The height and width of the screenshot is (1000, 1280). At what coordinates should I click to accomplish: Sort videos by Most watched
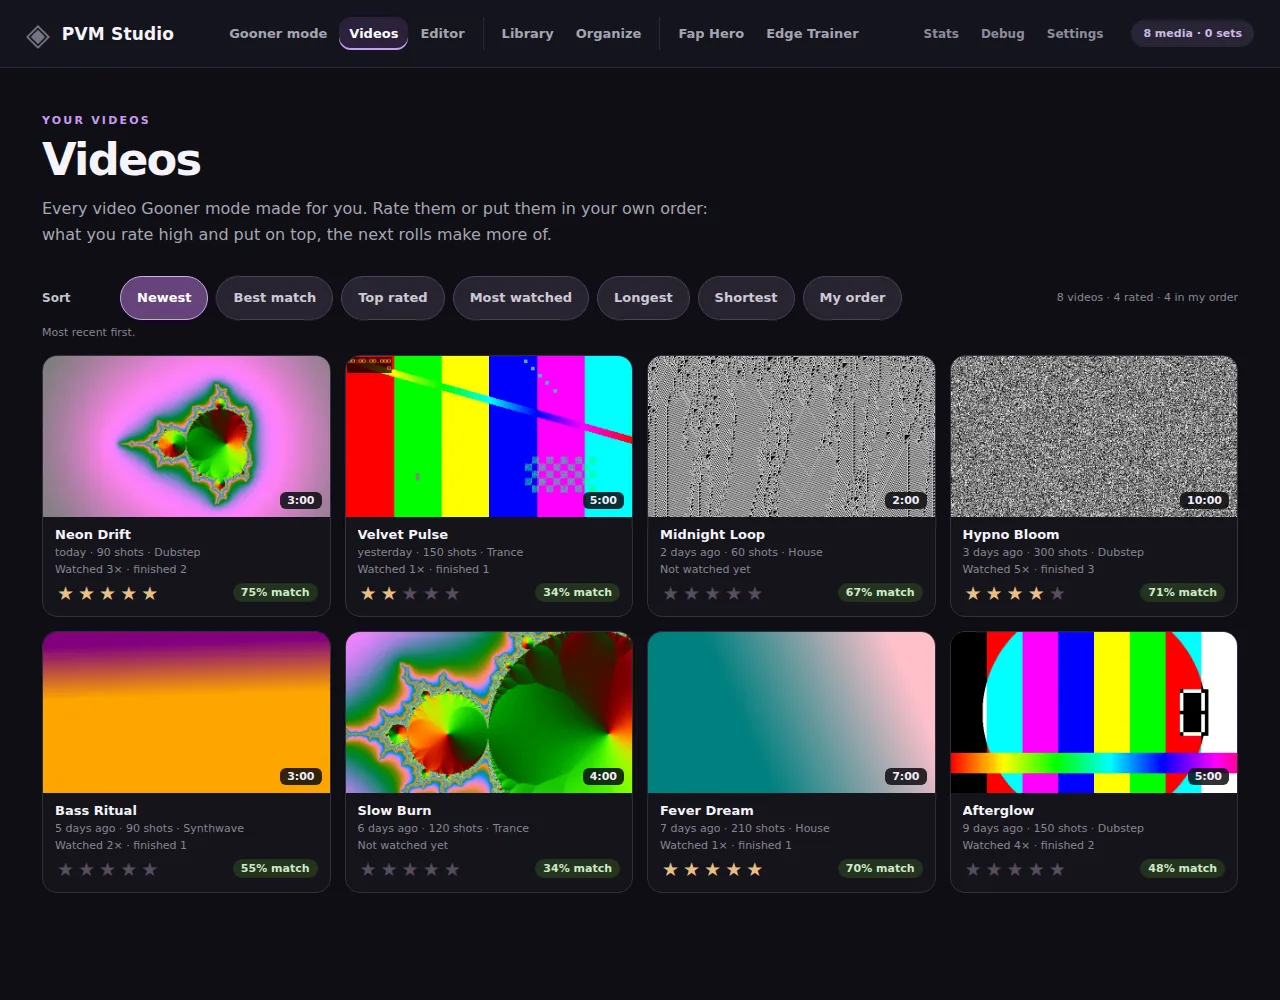(521, 298)
